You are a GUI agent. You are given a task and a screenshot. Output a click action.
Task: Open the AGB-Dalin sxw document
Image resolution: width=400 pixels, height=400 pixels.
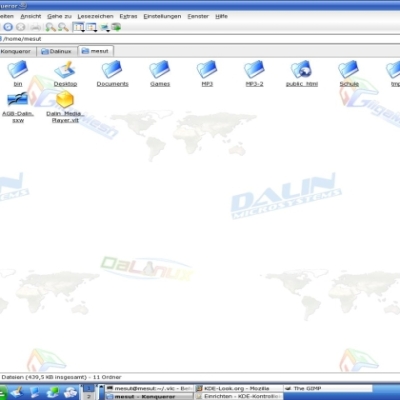pos(18,107)
